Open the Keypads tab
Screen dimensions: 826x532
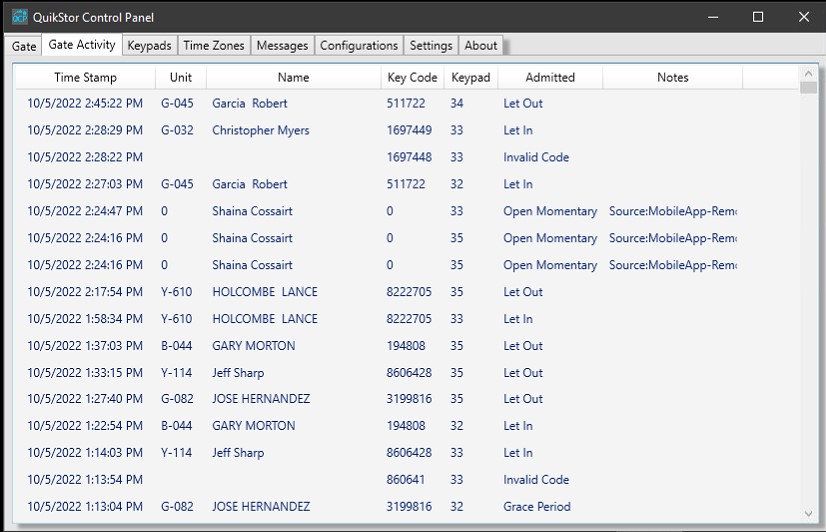[150, 46]
